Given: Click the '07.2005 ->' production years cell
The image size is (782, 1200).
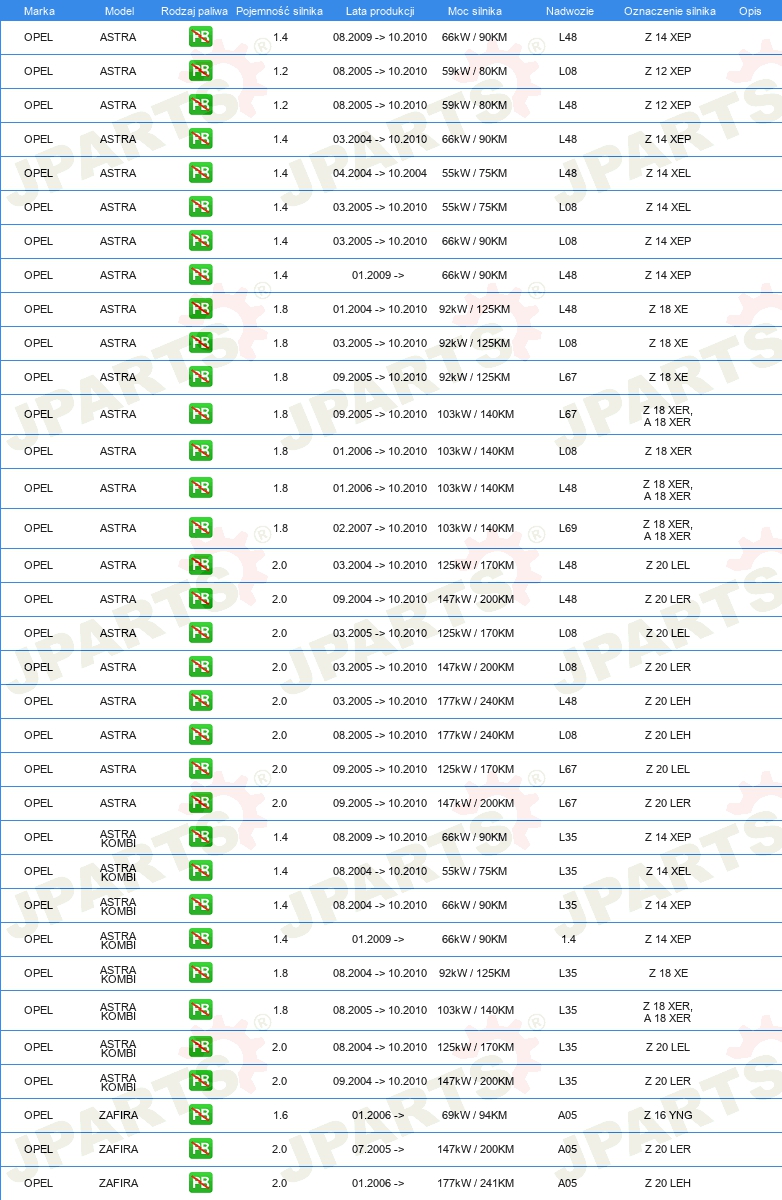Looking at the screenshot, I should click(378, 1149).
